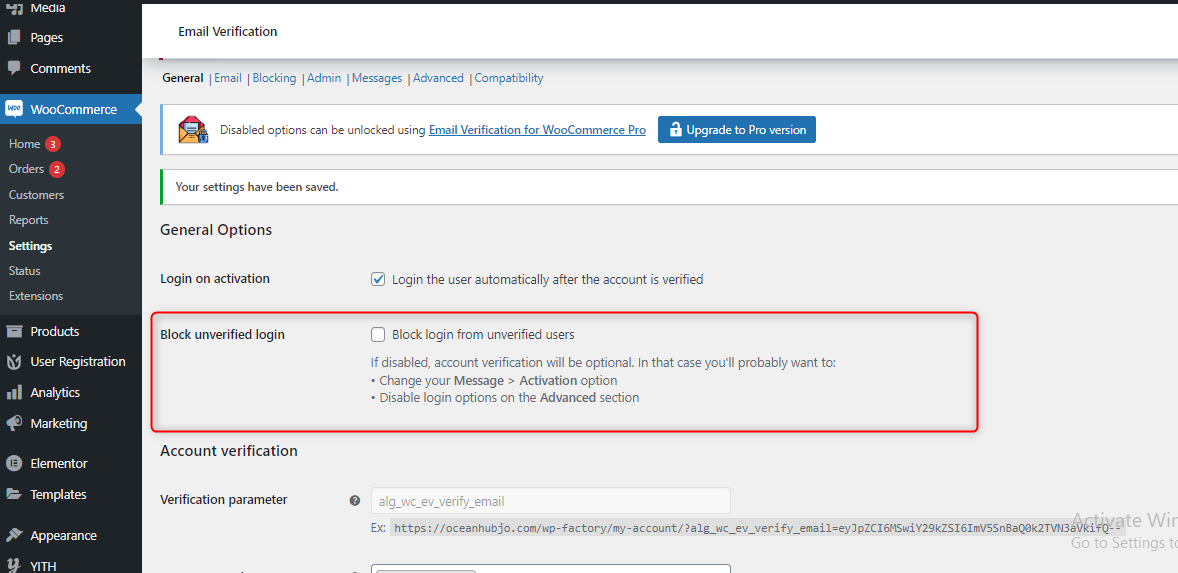Screen dimensions: 1178x573
Task: Open the Media menu item
Action: coord(48,8)
